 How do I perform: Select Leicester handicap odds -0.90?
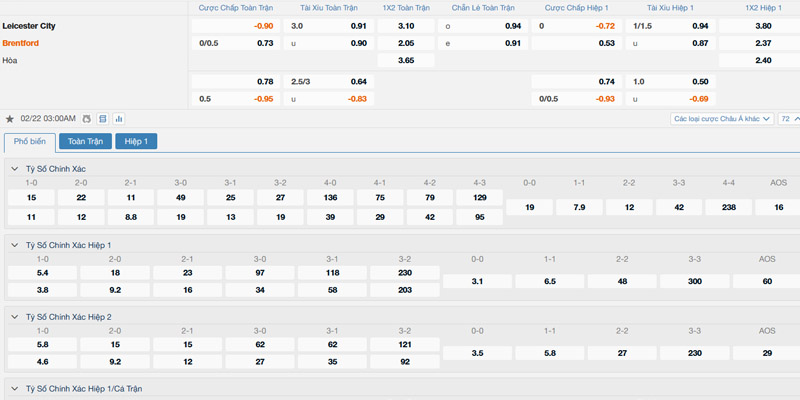(x=236, y=26)
